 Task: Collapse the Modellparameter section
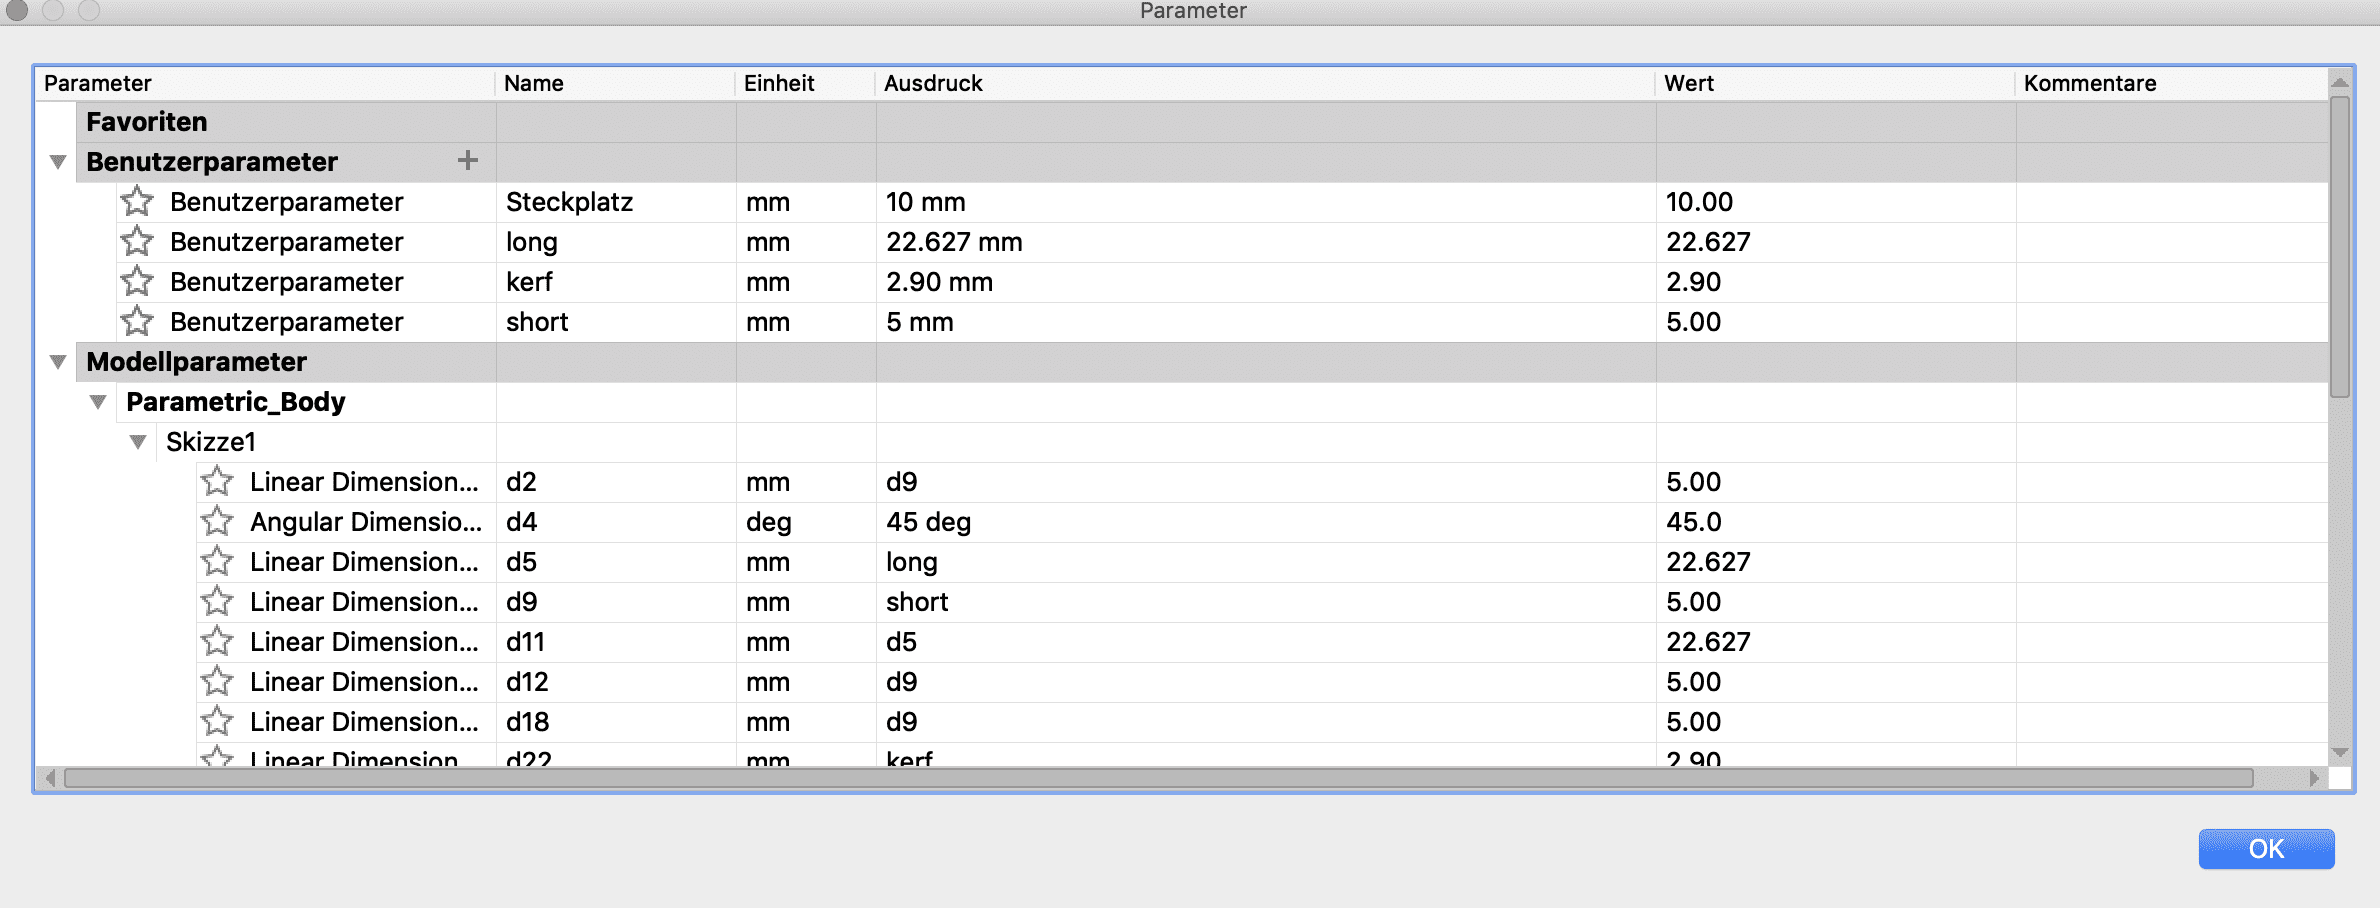tap(58, 362)
